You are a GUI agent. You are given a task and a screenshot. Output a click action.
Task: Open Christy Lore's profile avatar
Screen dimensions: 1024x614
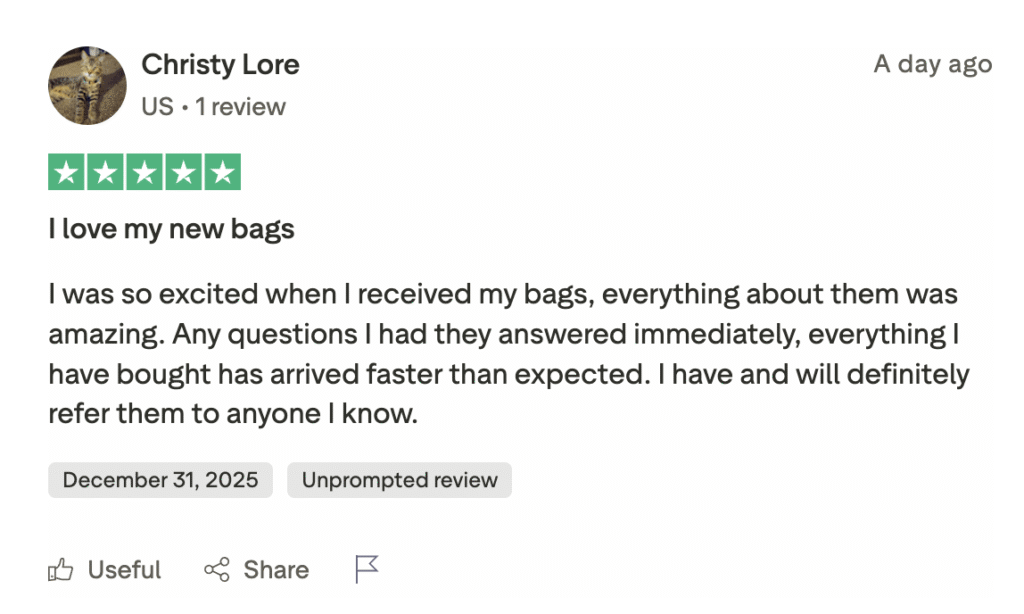(87, 85)
